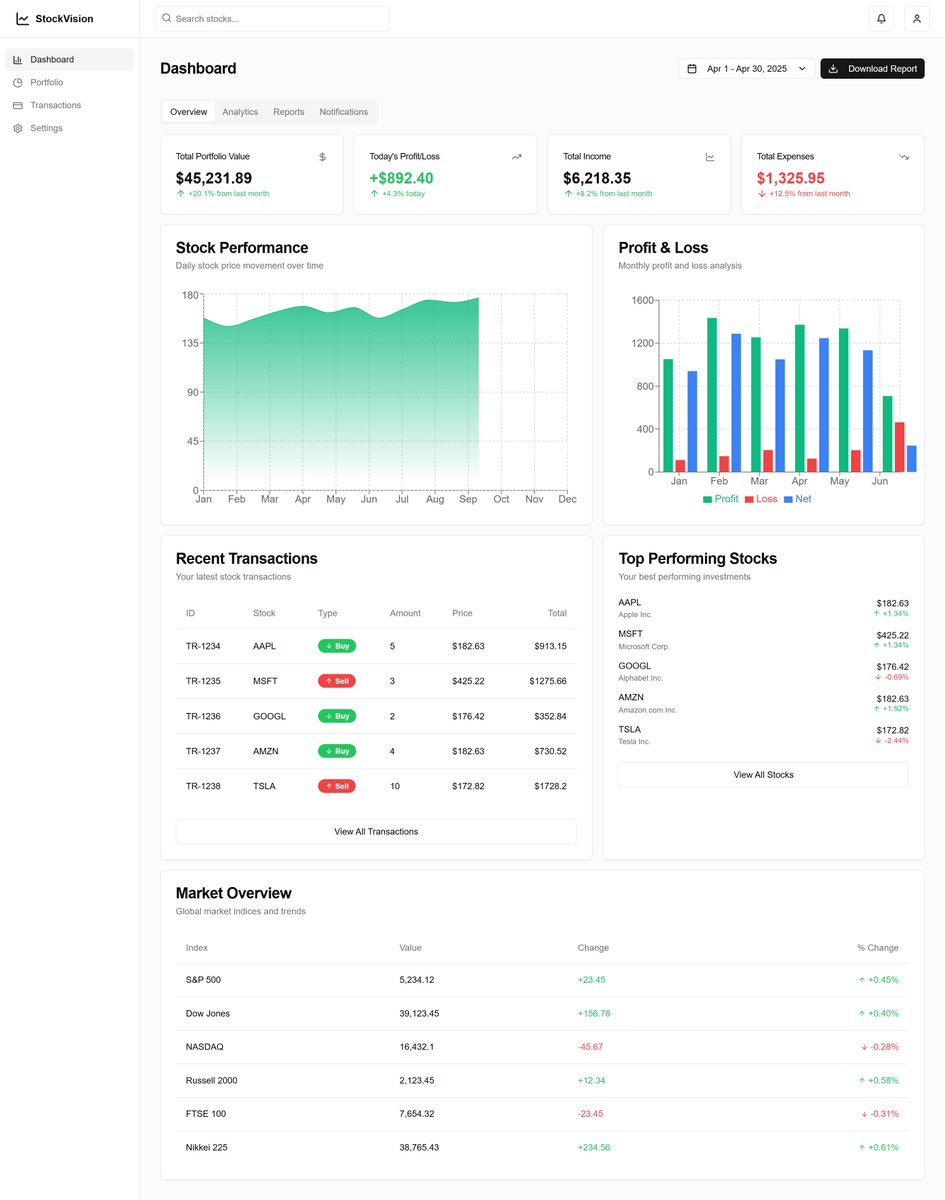Open Settings in the sidebar
Image resolution: width=945 pixels, height=1200 pixels.
pyautogui.click(x=69, y=128)
